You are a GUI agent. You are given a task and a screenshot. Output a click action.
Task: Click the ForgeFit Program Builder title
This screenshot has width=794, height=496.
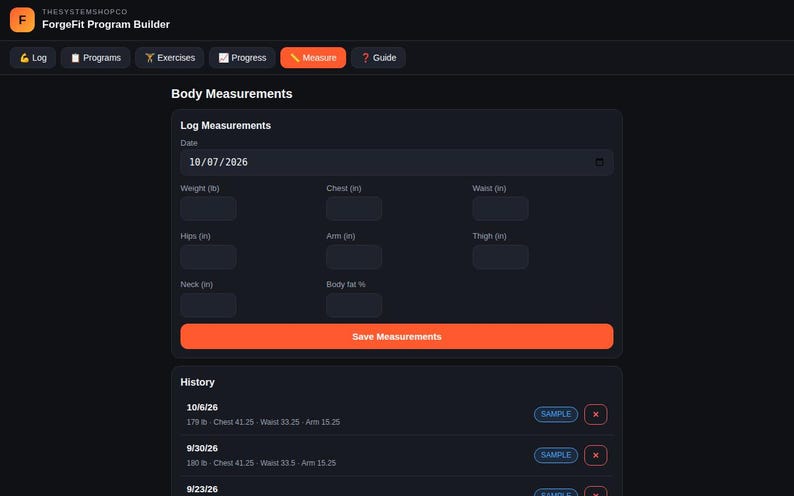pyautogui.click(x=106, y=24)
